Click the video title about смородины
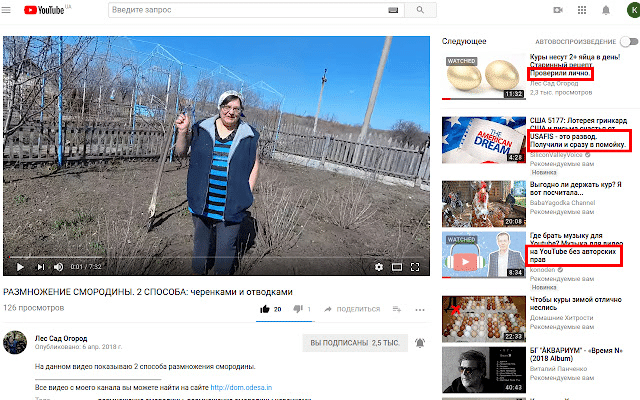This screenshot has width=640, height=400. click(148, 292)
